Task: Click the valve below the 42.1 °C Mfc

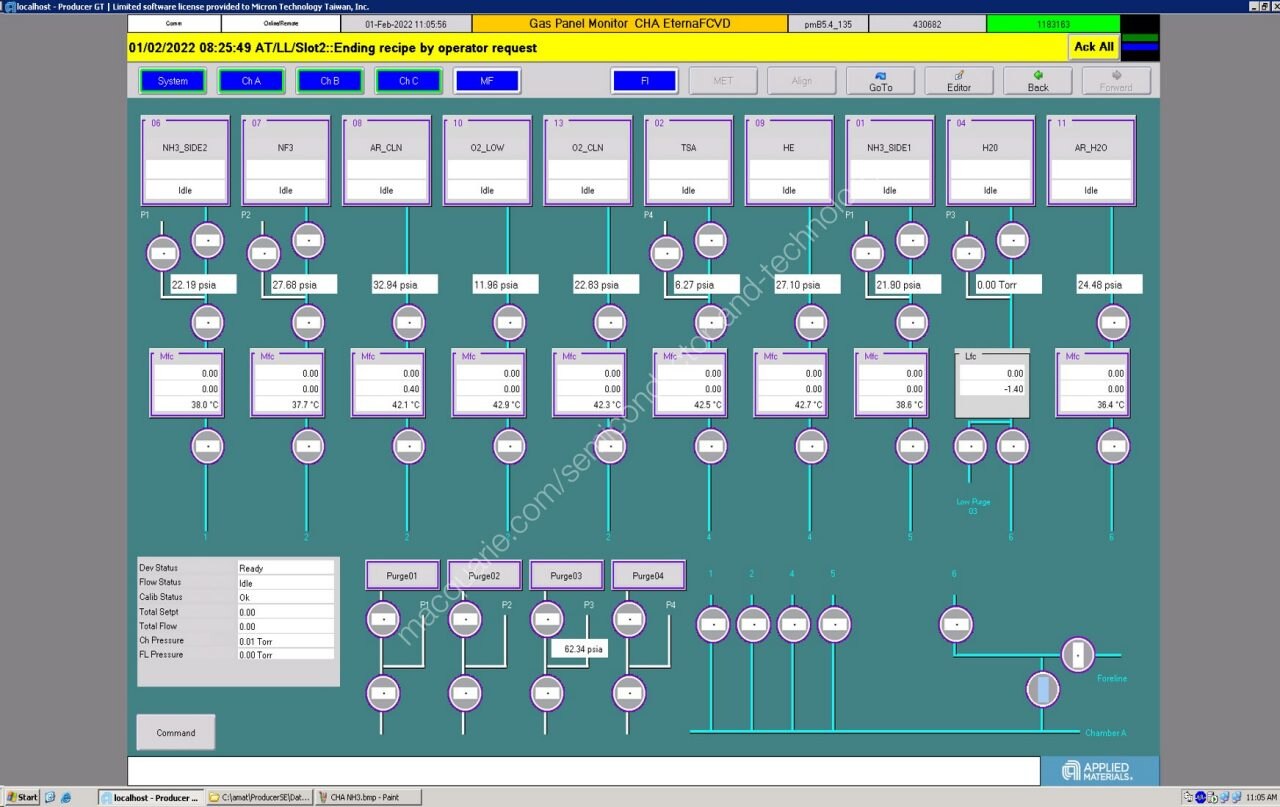Action: pyautogui.click(x=408, y=446)
